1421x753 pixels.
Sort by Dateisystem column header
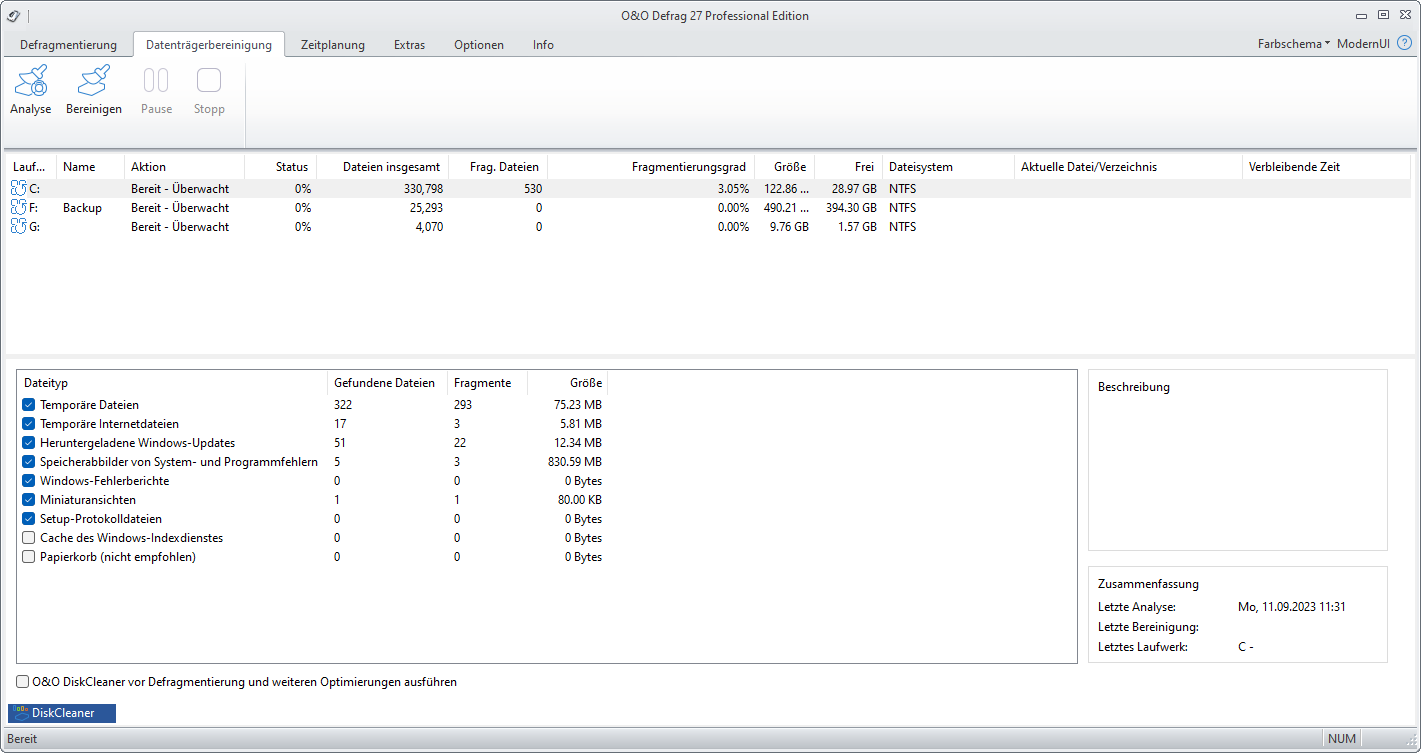(948, 167)
